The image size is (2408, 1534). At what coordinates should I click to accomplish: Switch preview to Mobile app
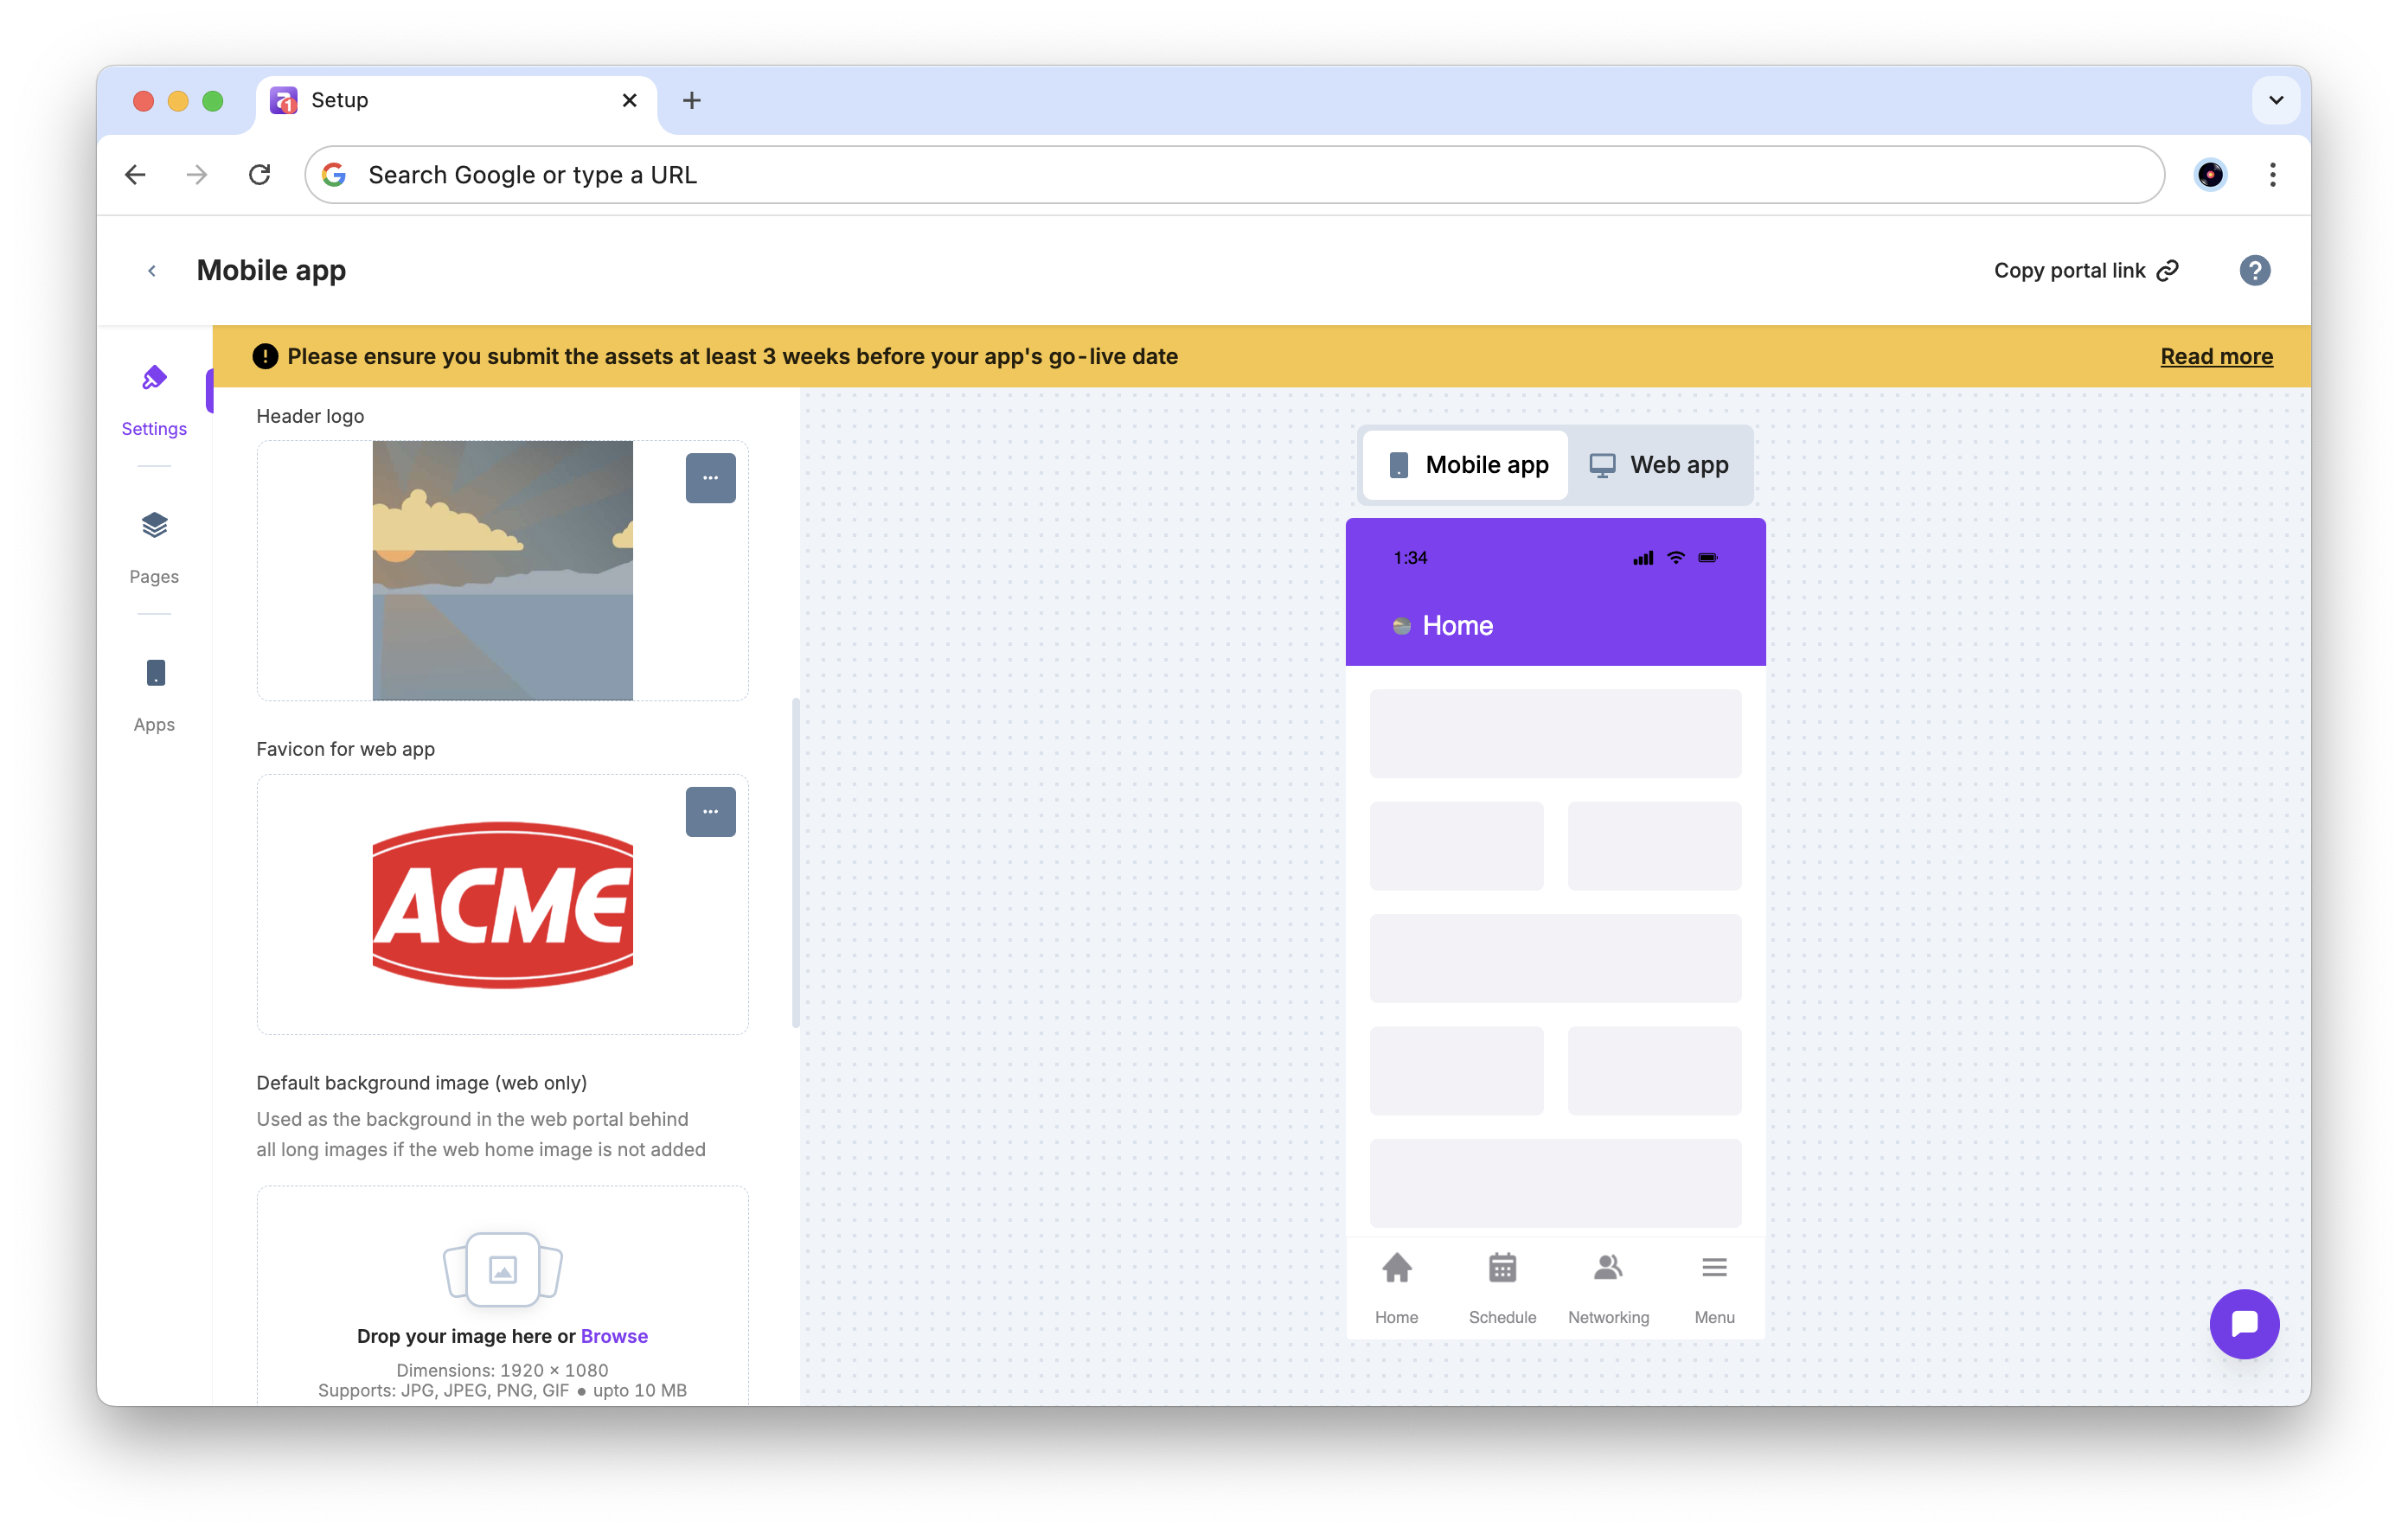point(1466,465)
